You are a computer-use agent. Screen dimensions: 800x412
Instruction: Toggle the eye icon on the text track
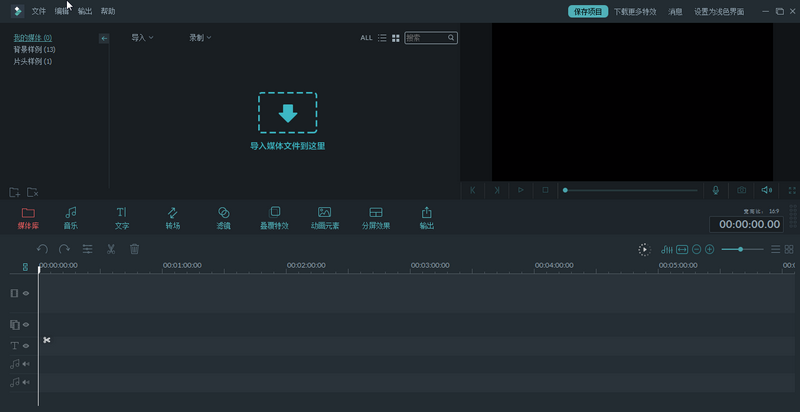(x=26, y=345)
